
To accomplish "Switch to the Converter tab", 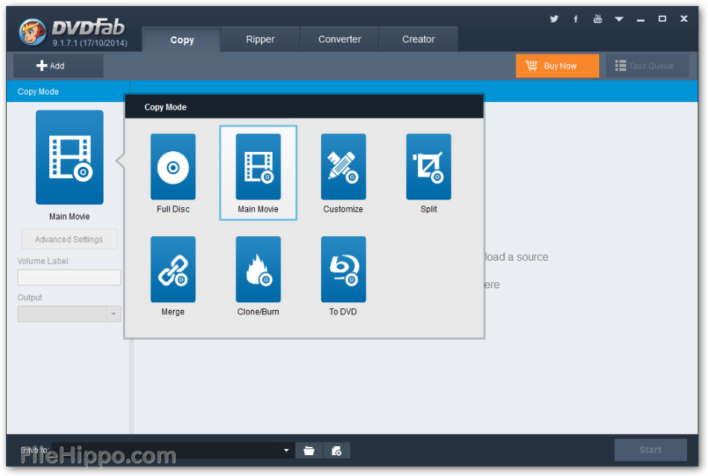I will pyautogui.click(x=340, y=39).
